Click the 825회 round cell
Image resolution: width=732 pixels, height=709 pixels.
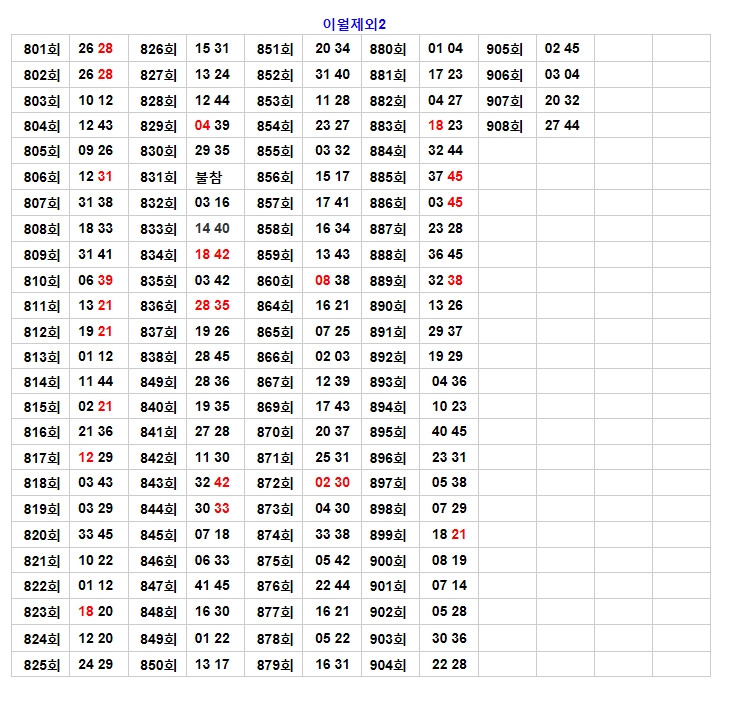pos(41,665)
